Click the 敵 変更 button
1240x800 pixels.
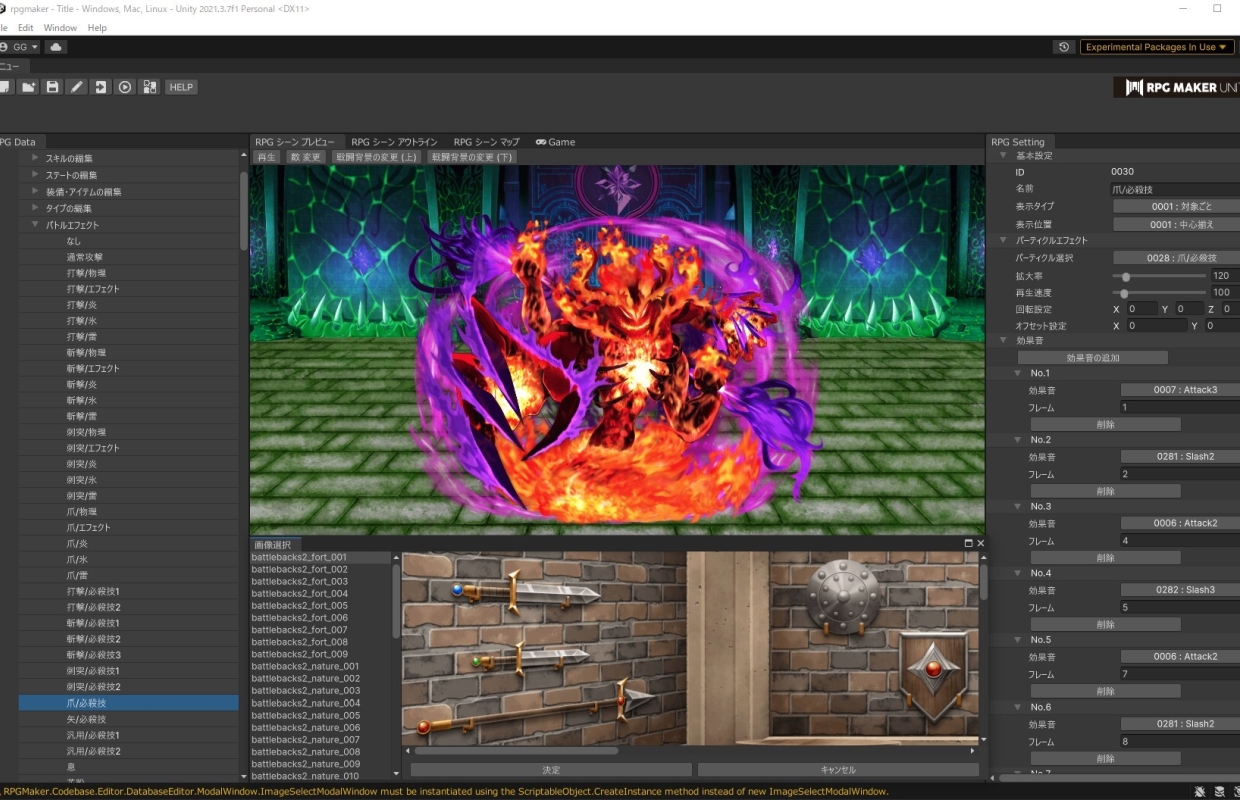click(x=306, y=157)
